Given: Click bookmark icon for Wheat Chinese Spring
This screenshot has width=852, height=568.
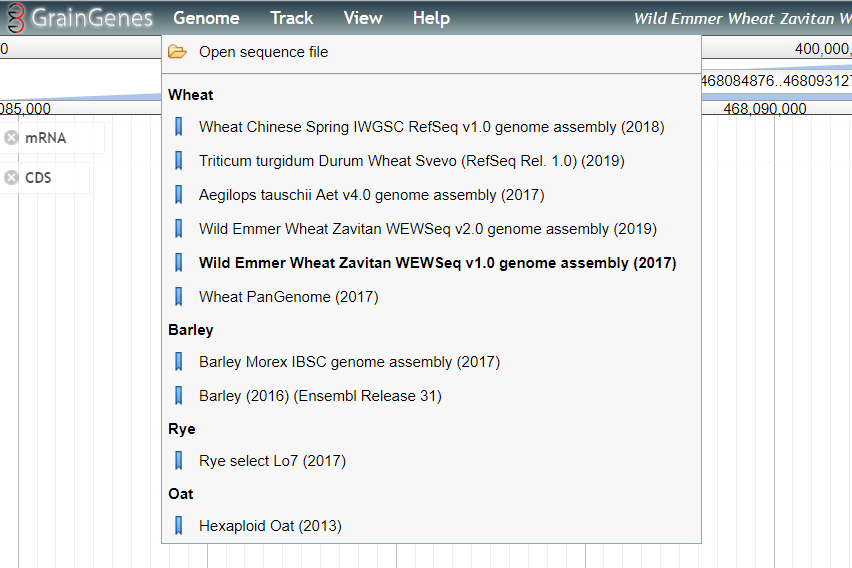Looking at the screenshot, I should pyautogui.click(x=178, y=127).
